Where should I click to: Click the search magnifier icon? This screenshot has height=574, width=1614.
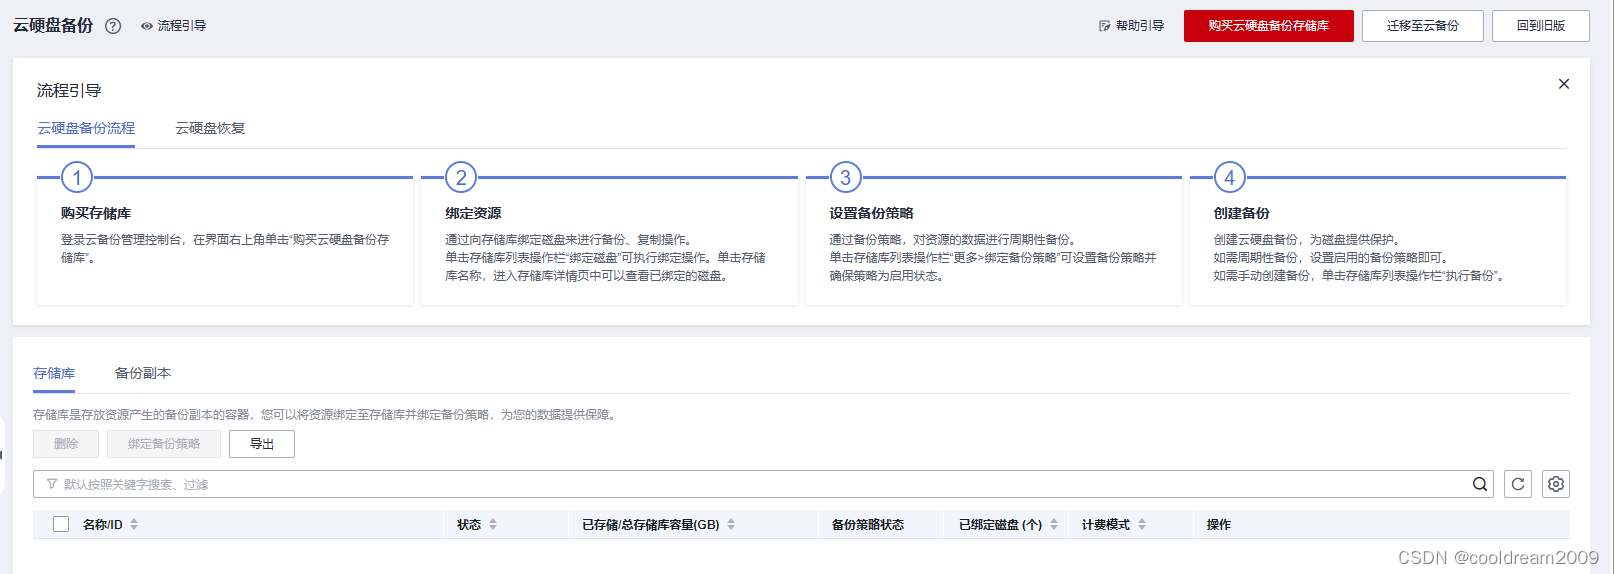click(x=1480, y=484)
